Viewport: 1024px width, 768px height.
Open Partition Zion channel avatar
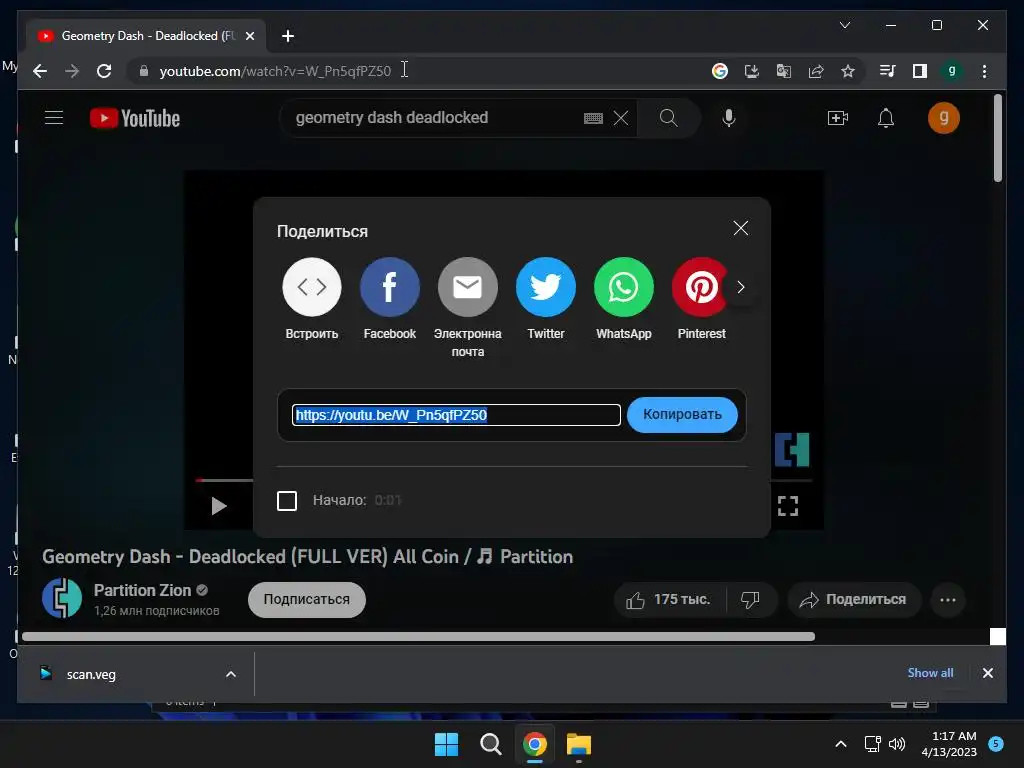62,598
